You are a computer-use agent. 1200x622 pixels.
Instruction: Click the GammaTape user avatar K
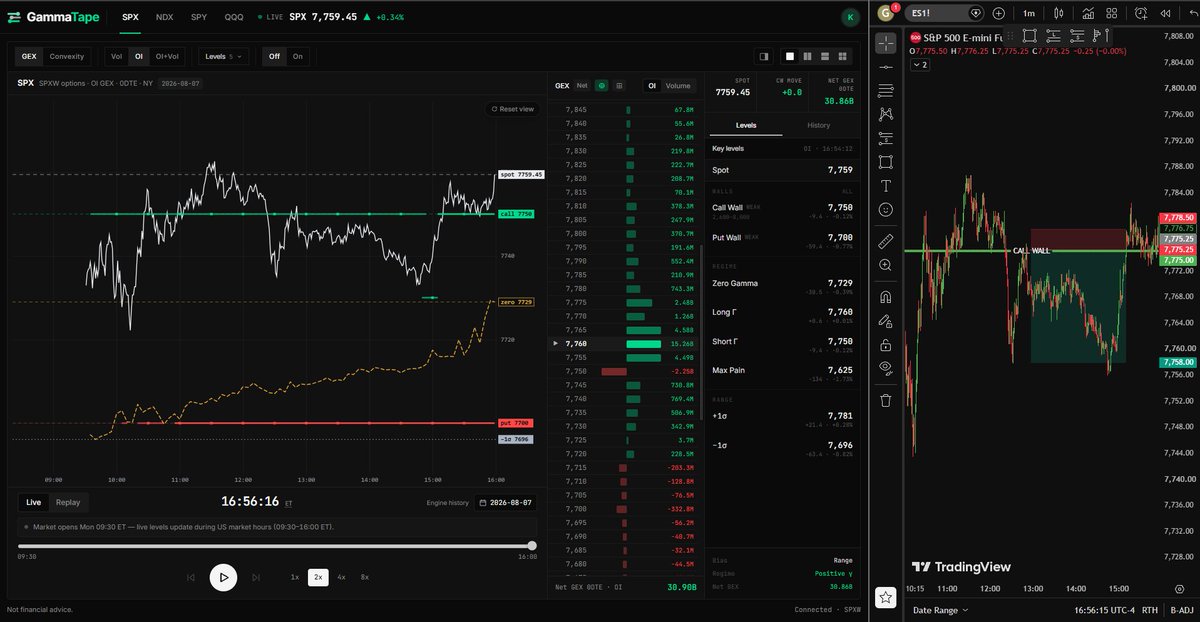[x=849, y=17]
